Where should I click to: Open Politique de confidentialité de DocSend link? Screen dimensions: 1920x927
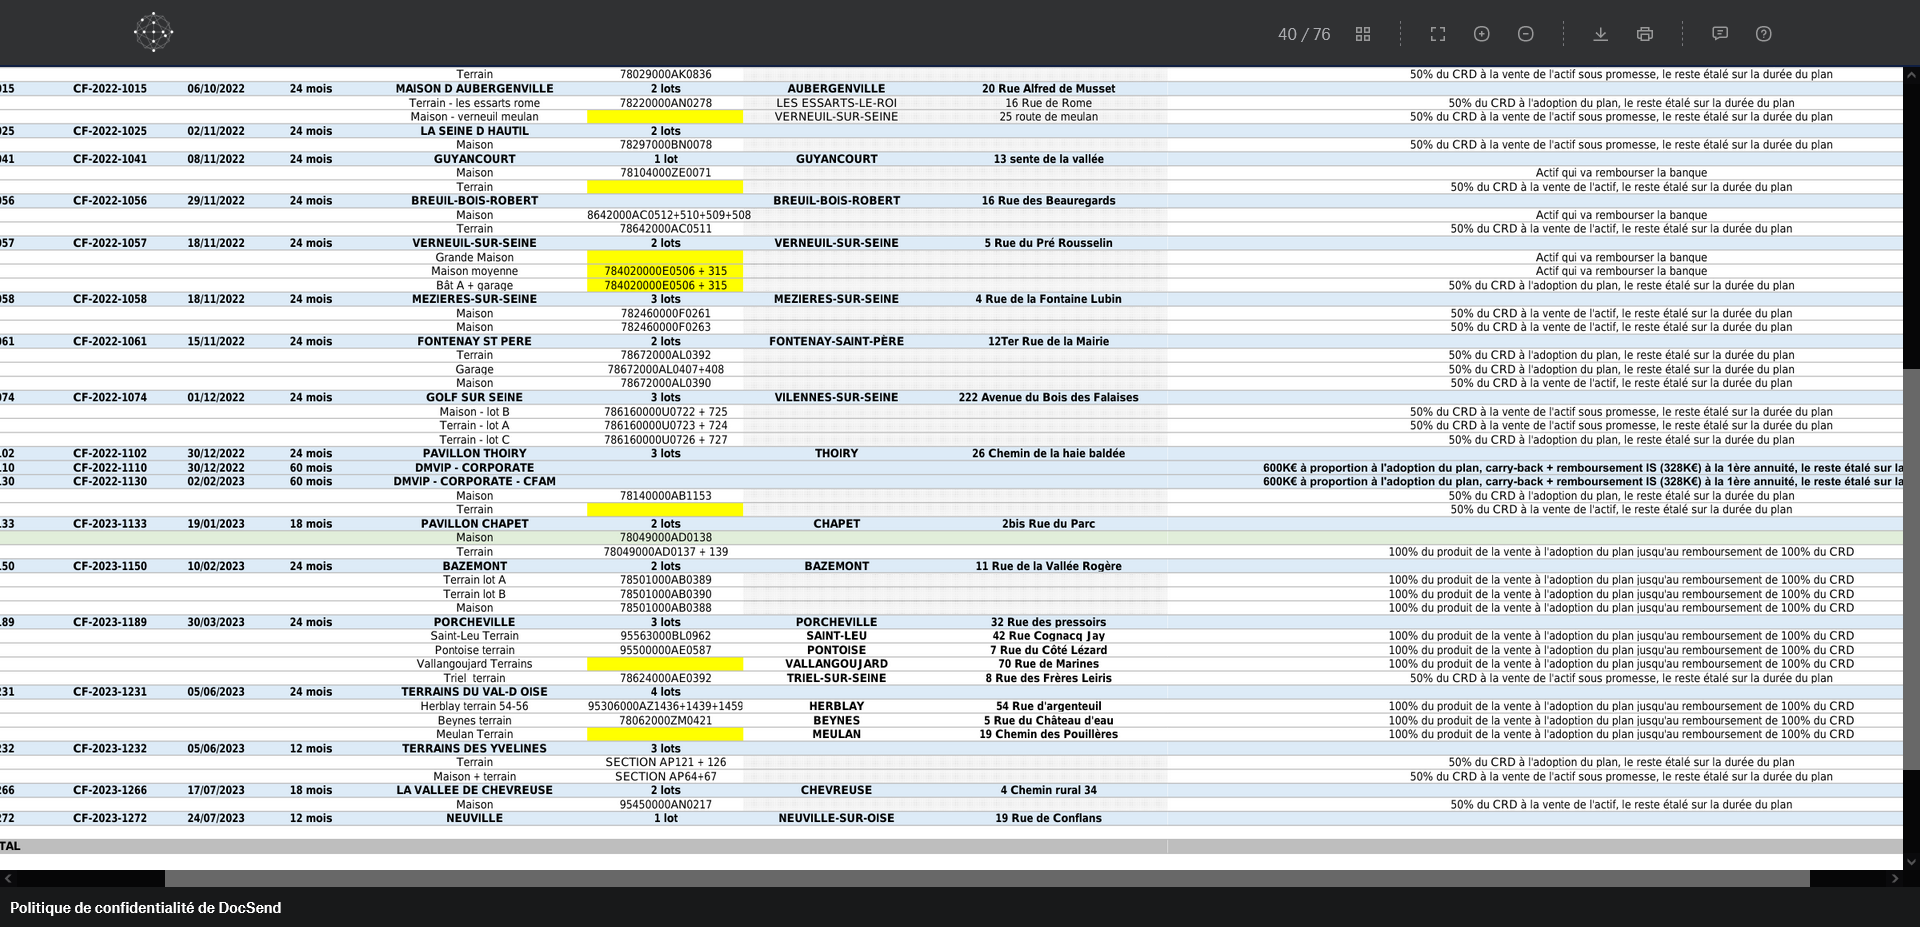(146, 908)
